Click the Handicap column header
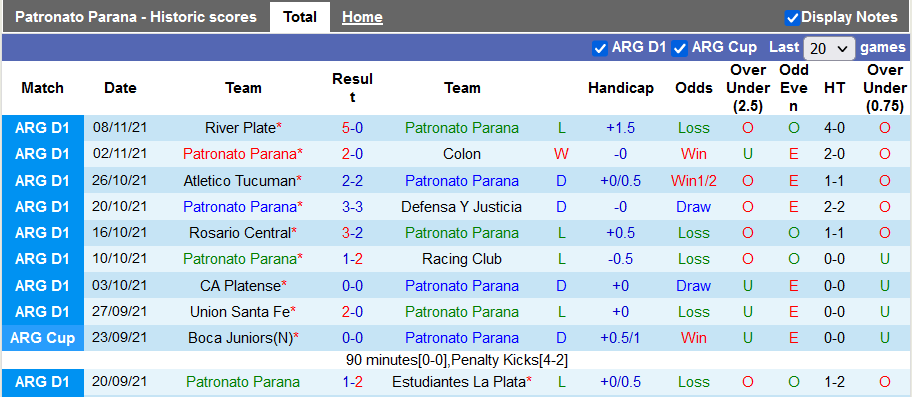The width and height of the screenshot is (912, 397). [x=621, y=88]
